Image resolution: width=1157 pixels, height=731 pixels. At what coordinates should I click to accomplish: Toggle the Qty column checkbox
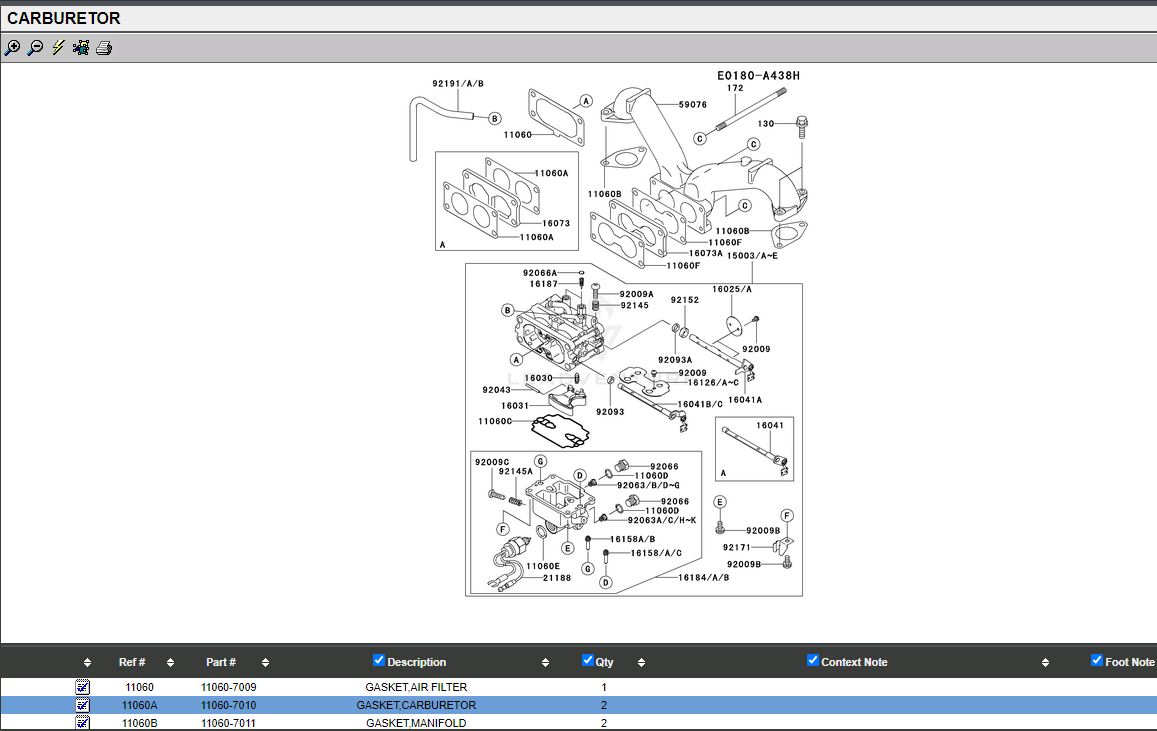pyautogui.click(x=588, y=660)
